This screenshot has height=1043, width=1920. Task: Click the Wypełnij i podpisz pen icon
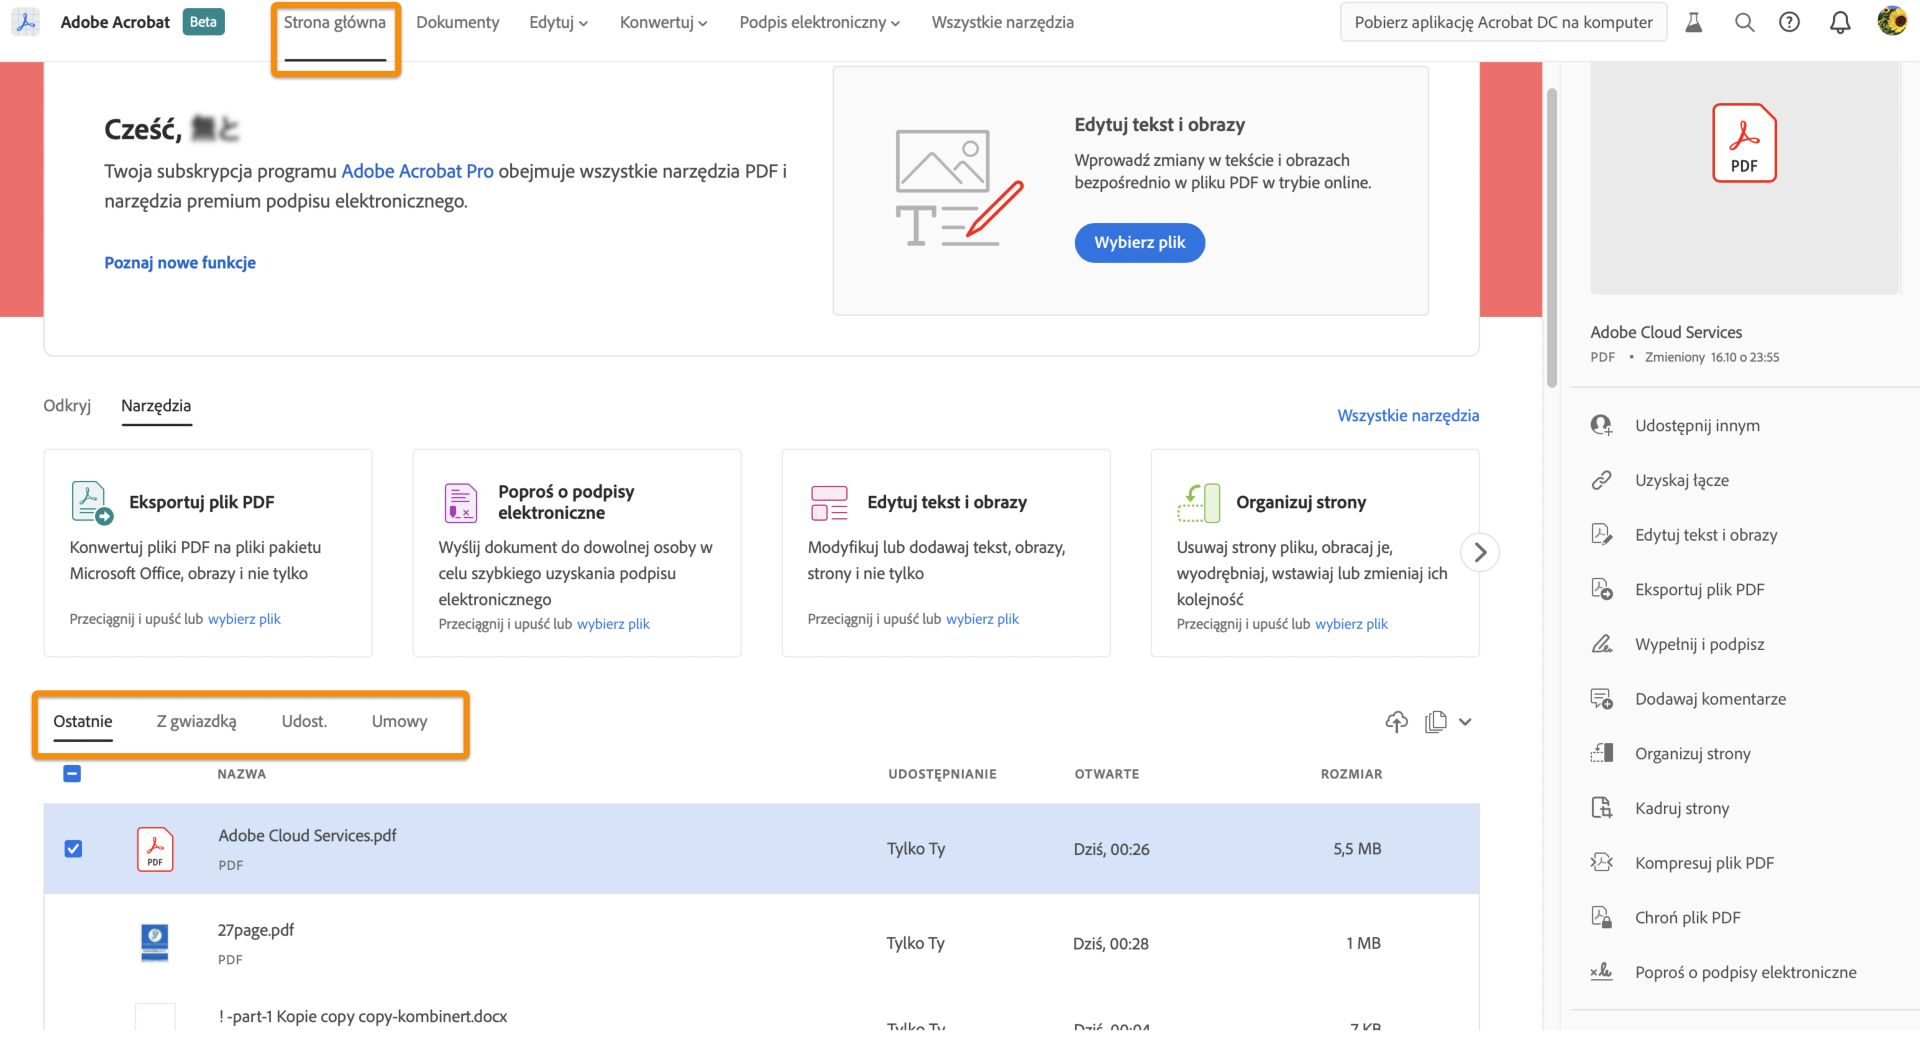(1601, 644)
